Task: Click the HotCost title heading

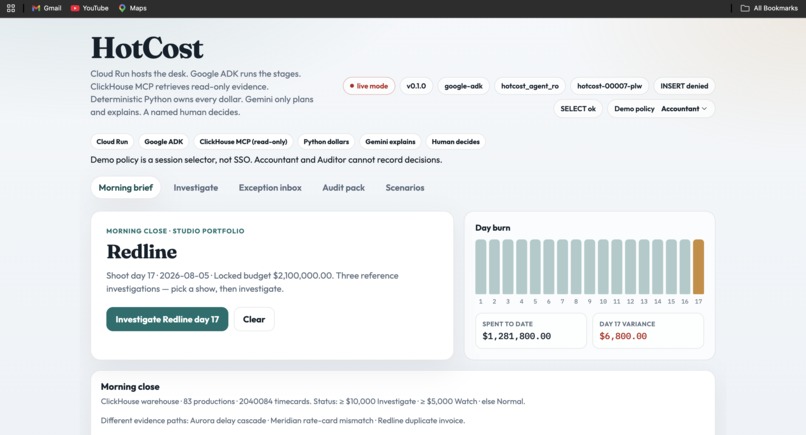Action: (x=147, y=48)
